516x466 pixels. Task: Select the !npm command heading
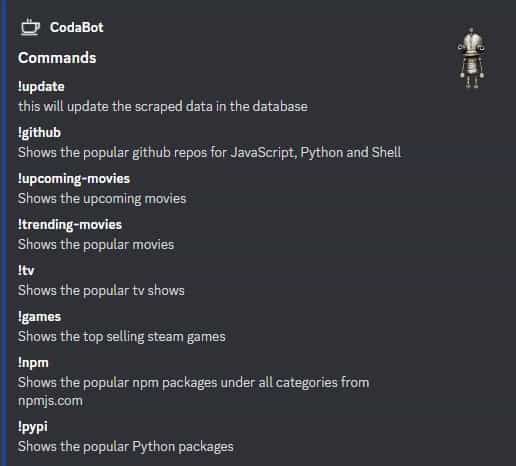click(33, 363)
